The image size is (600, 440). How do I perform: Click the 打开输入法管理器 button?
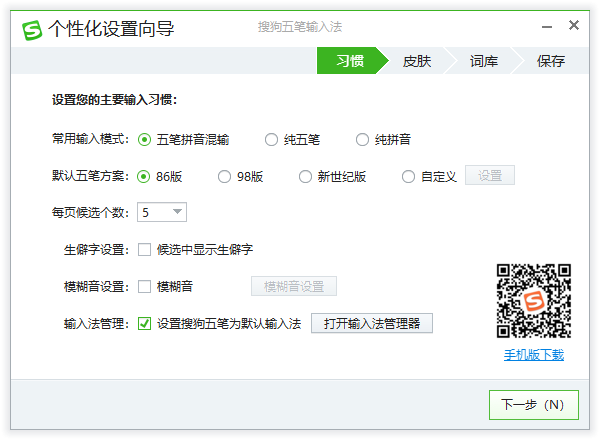coord(372,324)
